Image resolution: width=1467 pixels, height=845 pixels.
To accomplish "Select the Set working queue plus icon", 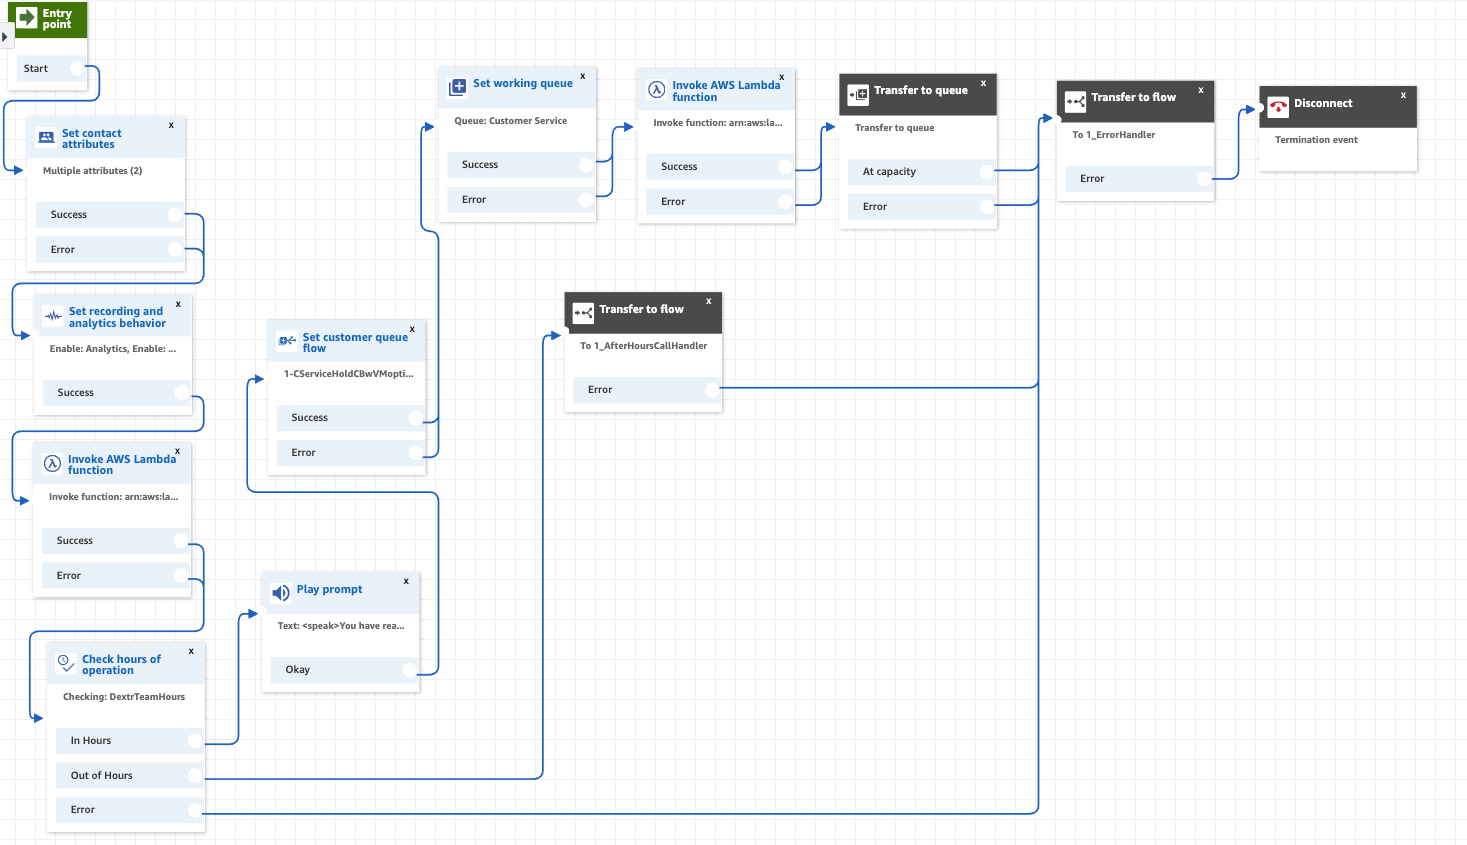I will (458, 87).
